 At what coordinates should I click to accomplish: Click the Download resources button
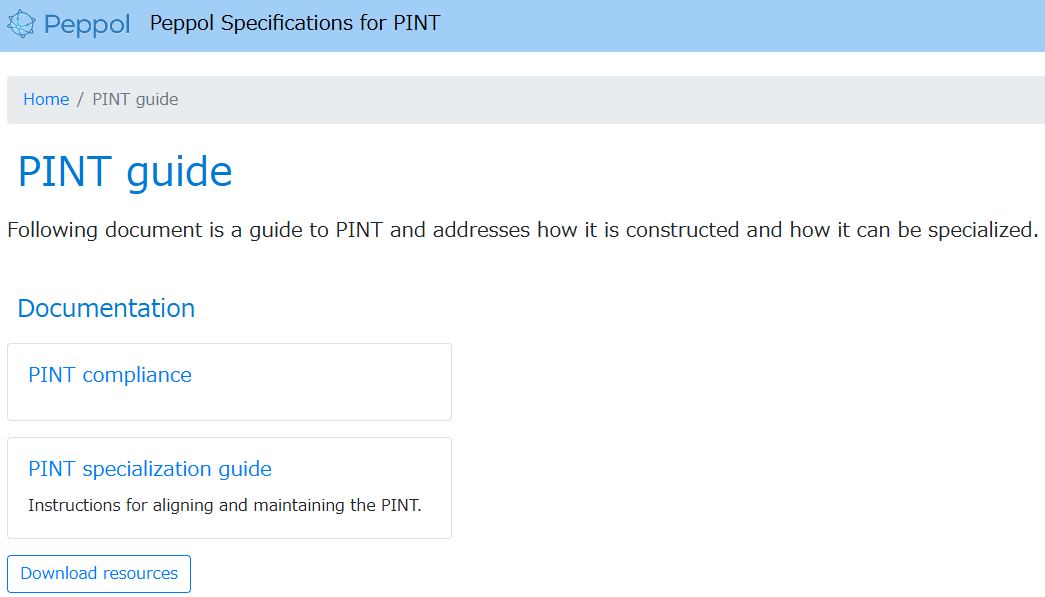click(99, 574)
